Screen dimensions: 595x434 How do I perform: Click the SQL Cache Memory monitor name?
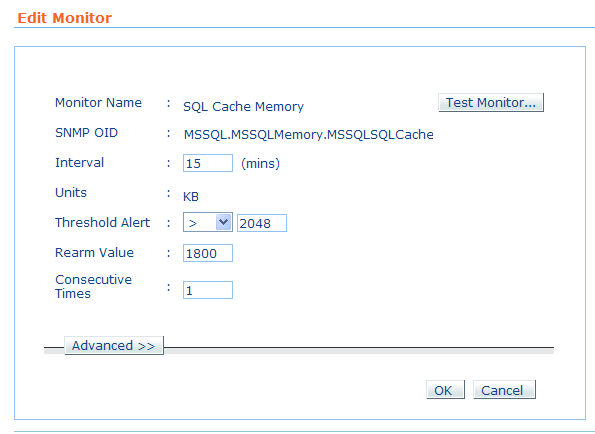tap(243, 107)
